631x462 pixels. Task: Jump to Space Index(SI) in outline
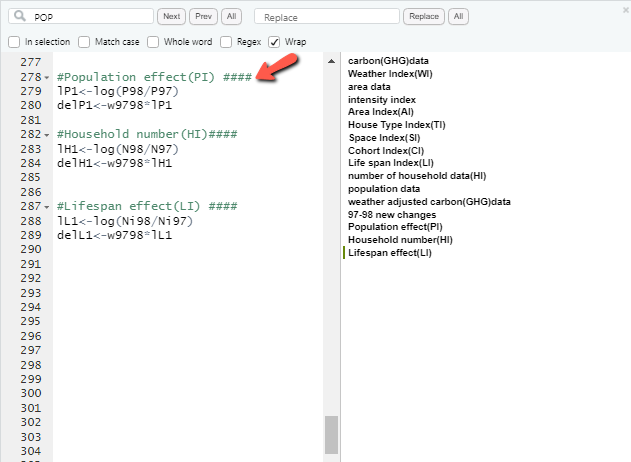pos(384,138)
